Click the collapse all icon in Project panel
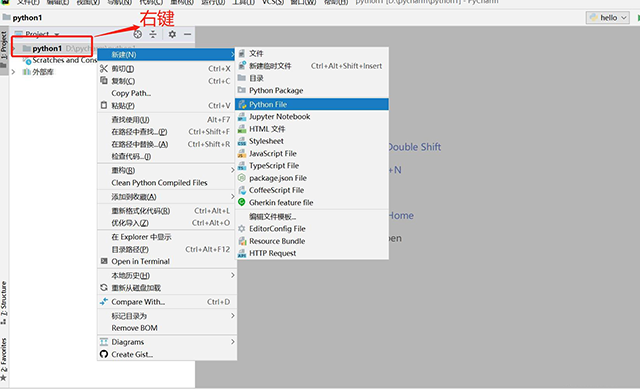Viewport: 640px width, 389px height. point(153,34)
